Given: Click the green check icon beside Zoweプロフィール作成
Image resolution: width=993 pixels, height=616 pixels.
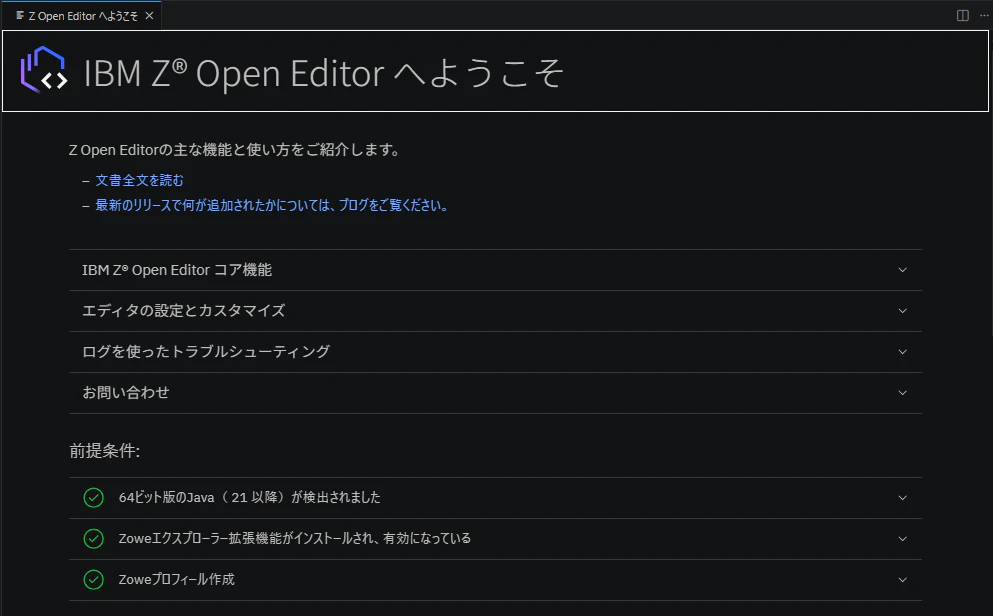Looking at the screenshot, I should coord(93,579).
